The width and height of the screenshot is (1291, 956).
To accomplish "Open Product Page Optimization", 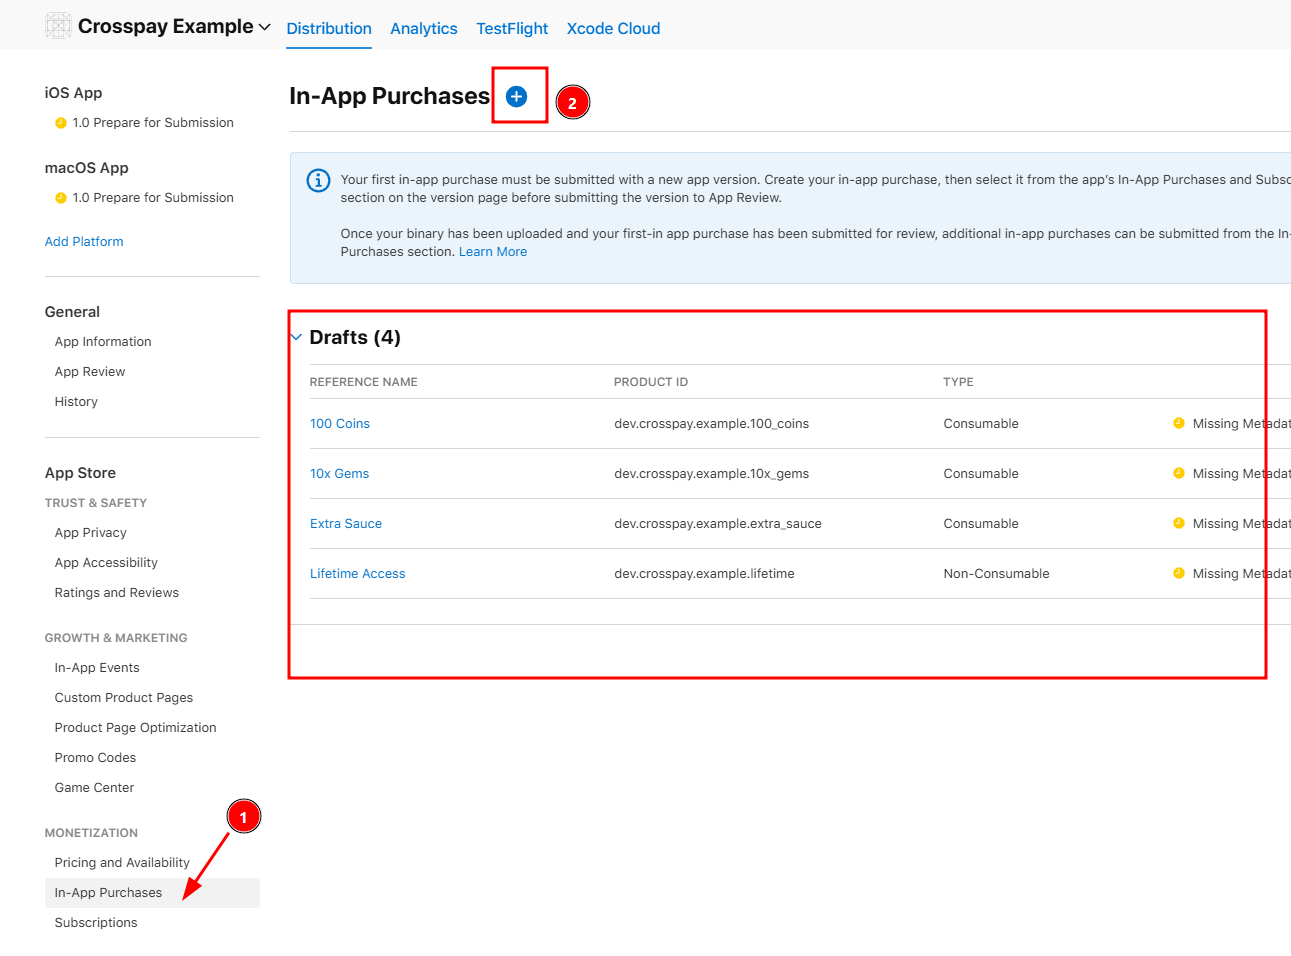I will (x=136, y=728).
